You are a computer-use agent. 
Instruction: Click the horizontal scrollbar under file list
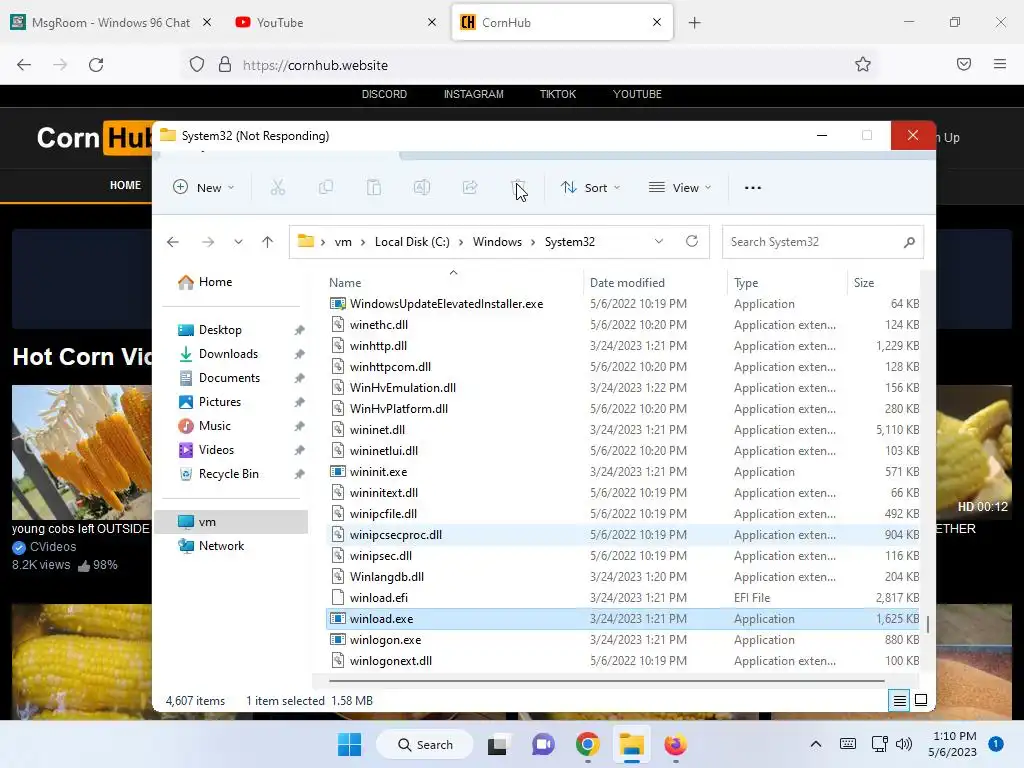(x=607, y=681)
